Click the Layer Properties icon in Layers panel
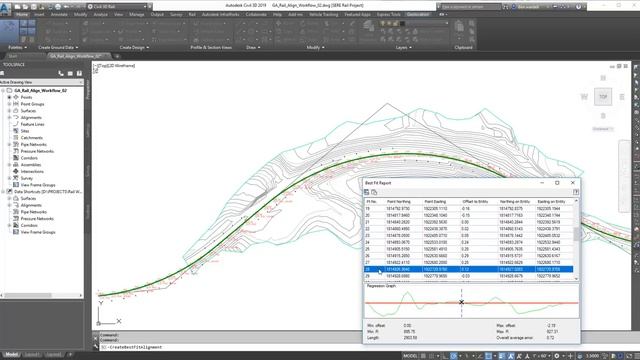 [x=368, y=27]
